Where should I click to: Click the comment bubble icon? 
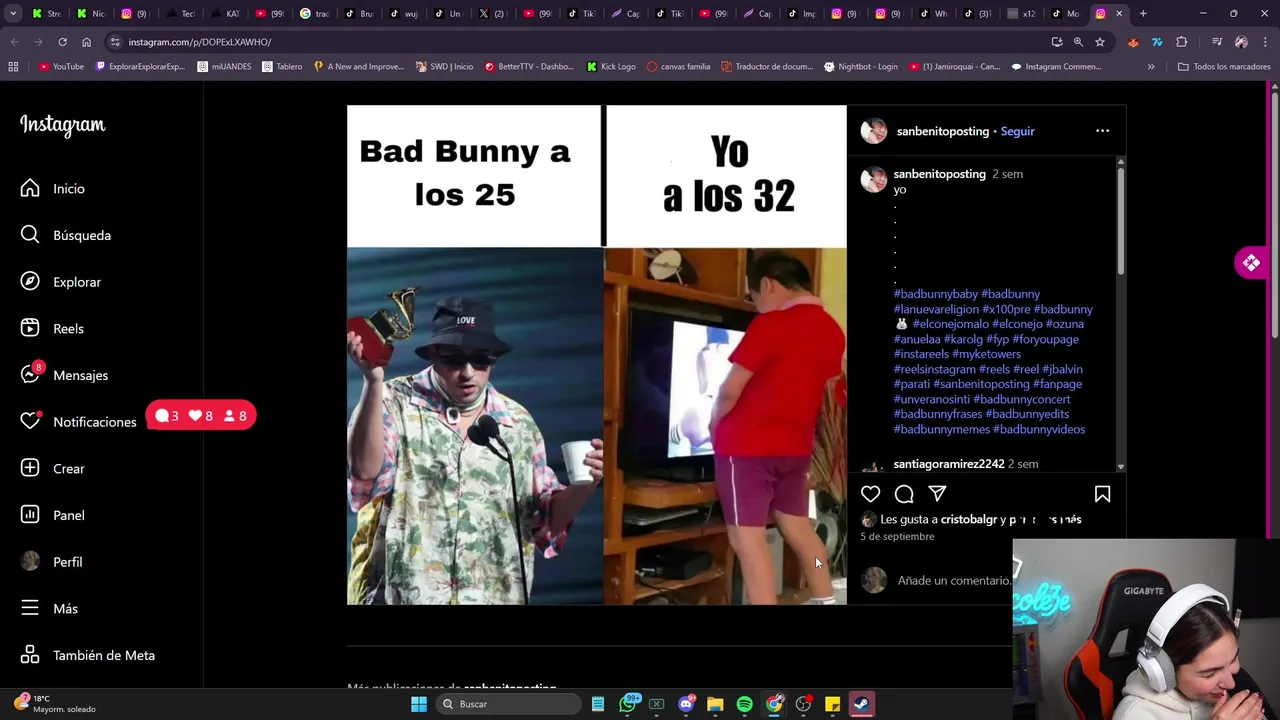(x=904, y=494)
